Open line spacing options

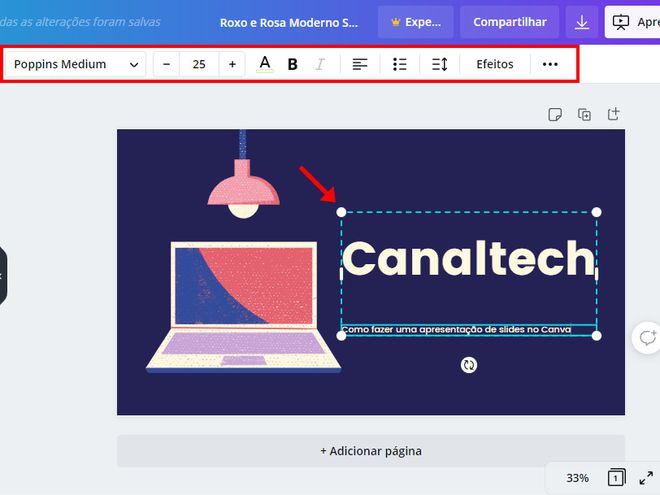440,64
